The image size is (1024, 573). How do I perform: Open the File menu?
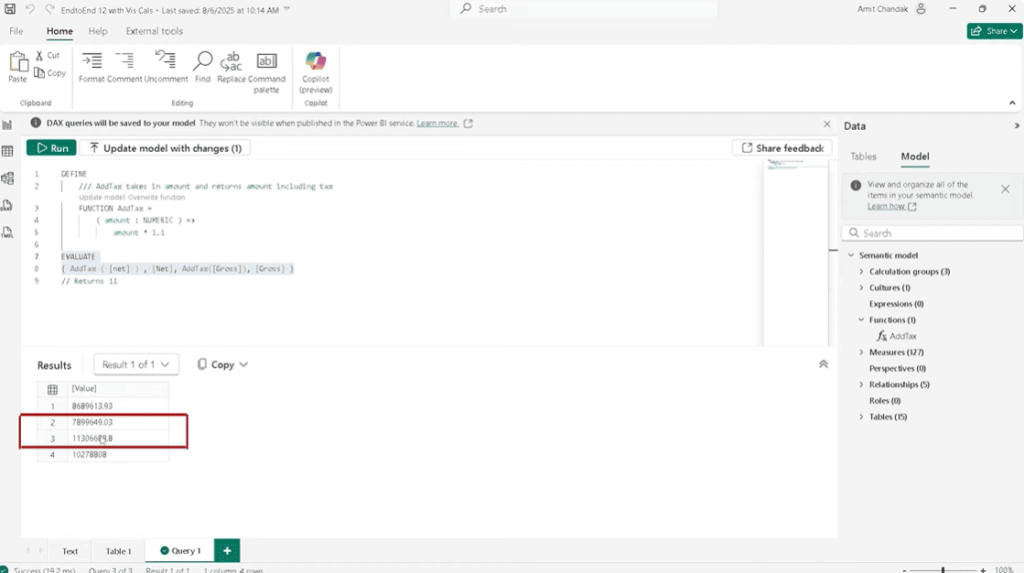coord(16,31)
